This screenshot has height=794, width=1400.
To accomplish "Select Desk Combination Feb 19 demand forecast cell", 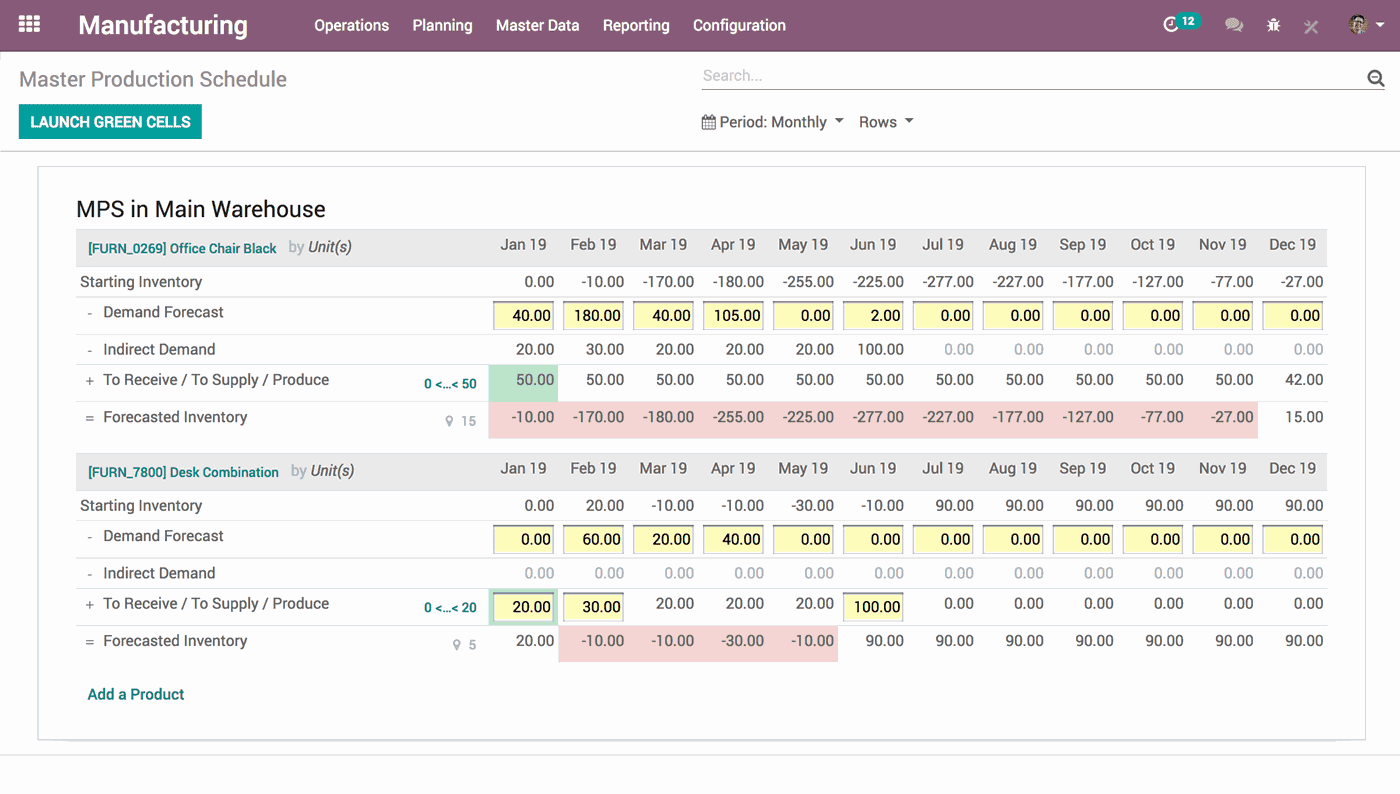I will click(x=593, y=539).
